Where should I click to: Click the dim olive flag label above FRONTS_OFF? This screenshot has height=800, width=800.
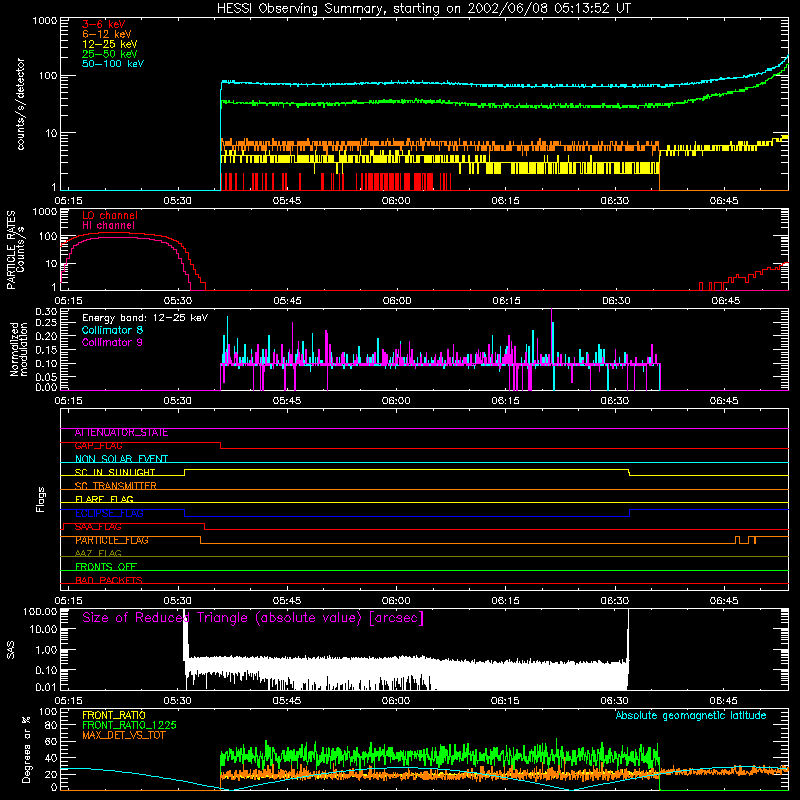pyautogui.click(x=98, y=553)
